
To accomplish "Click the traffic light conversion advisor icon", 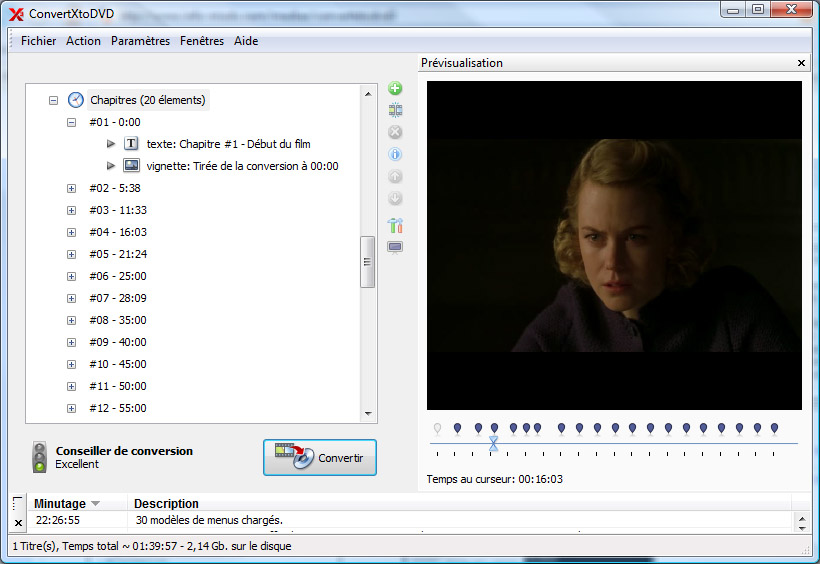I will (x=39, y=457).
